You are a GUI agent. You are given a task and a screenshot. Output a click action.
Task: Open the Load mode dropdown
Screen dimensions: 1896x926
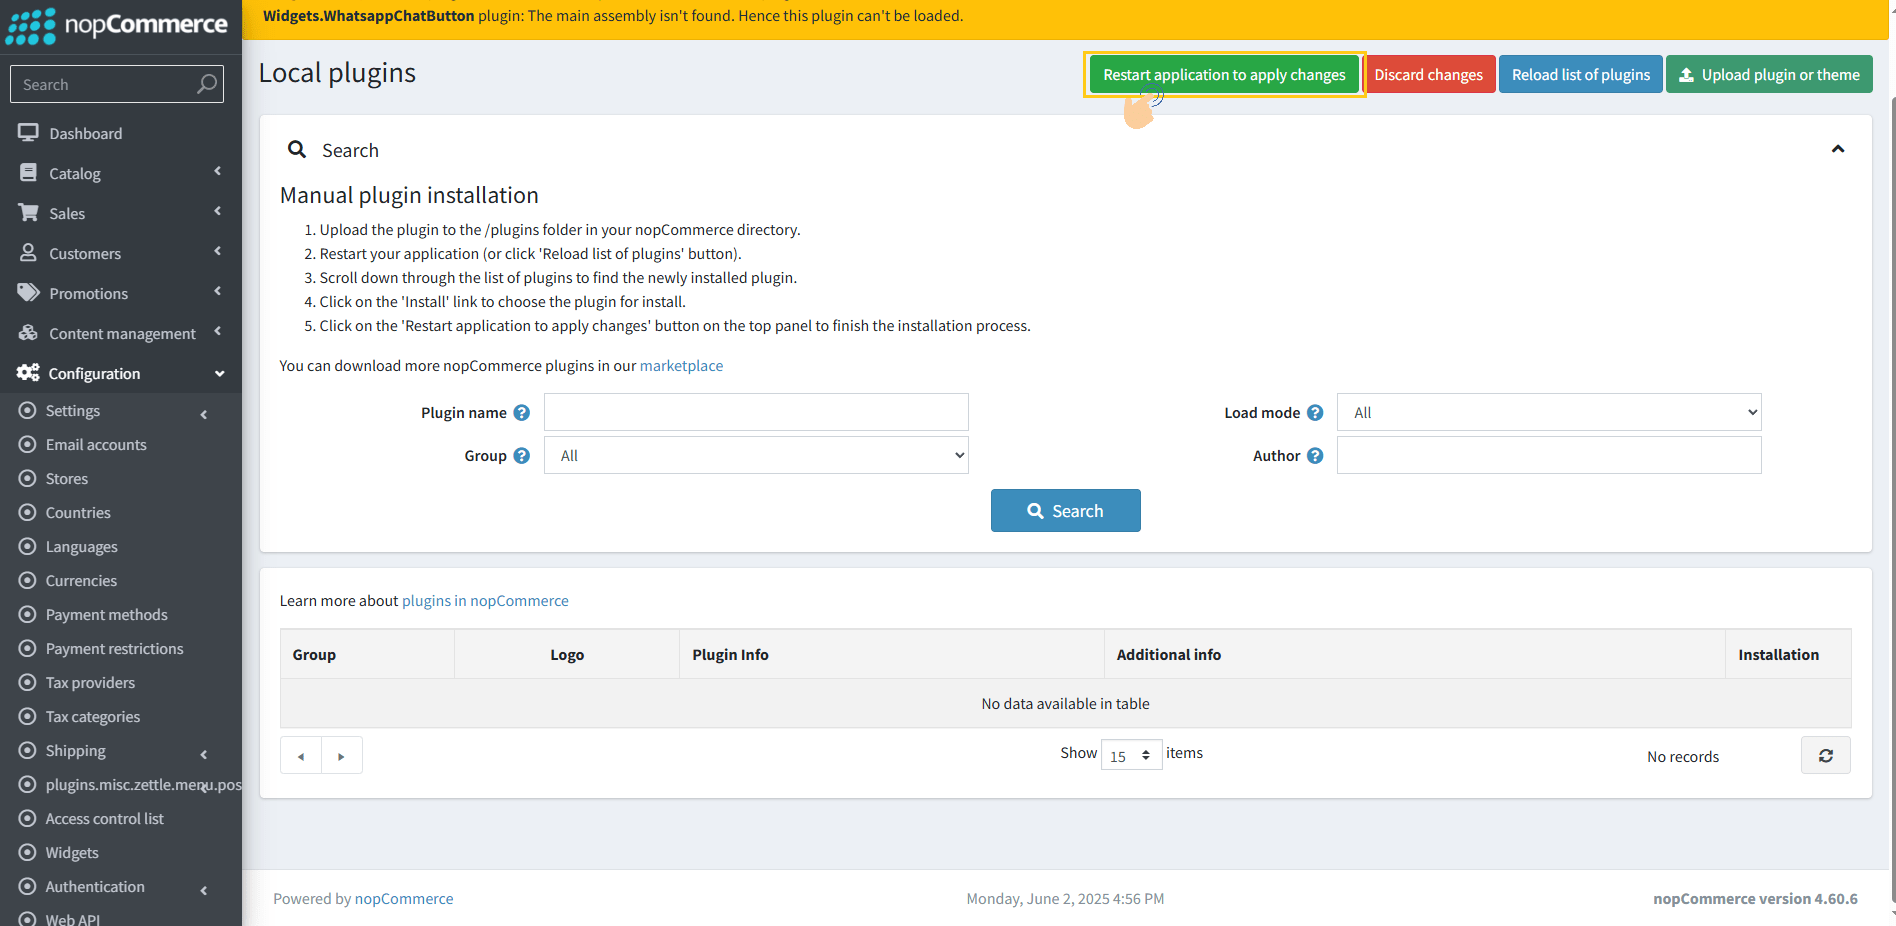[x=1548, y=413]
